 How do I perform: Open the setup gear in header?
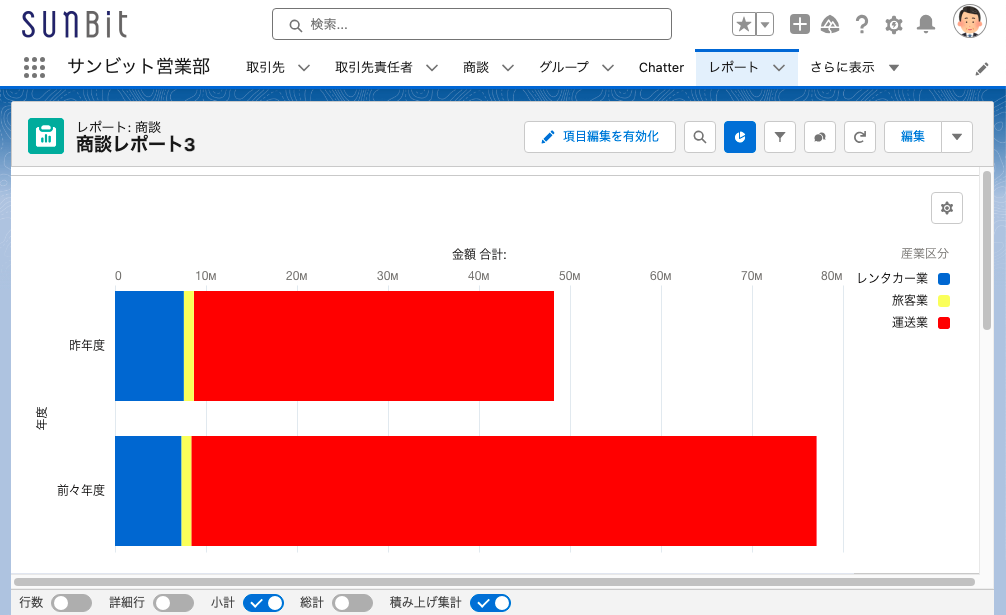(x=894, y=25)
